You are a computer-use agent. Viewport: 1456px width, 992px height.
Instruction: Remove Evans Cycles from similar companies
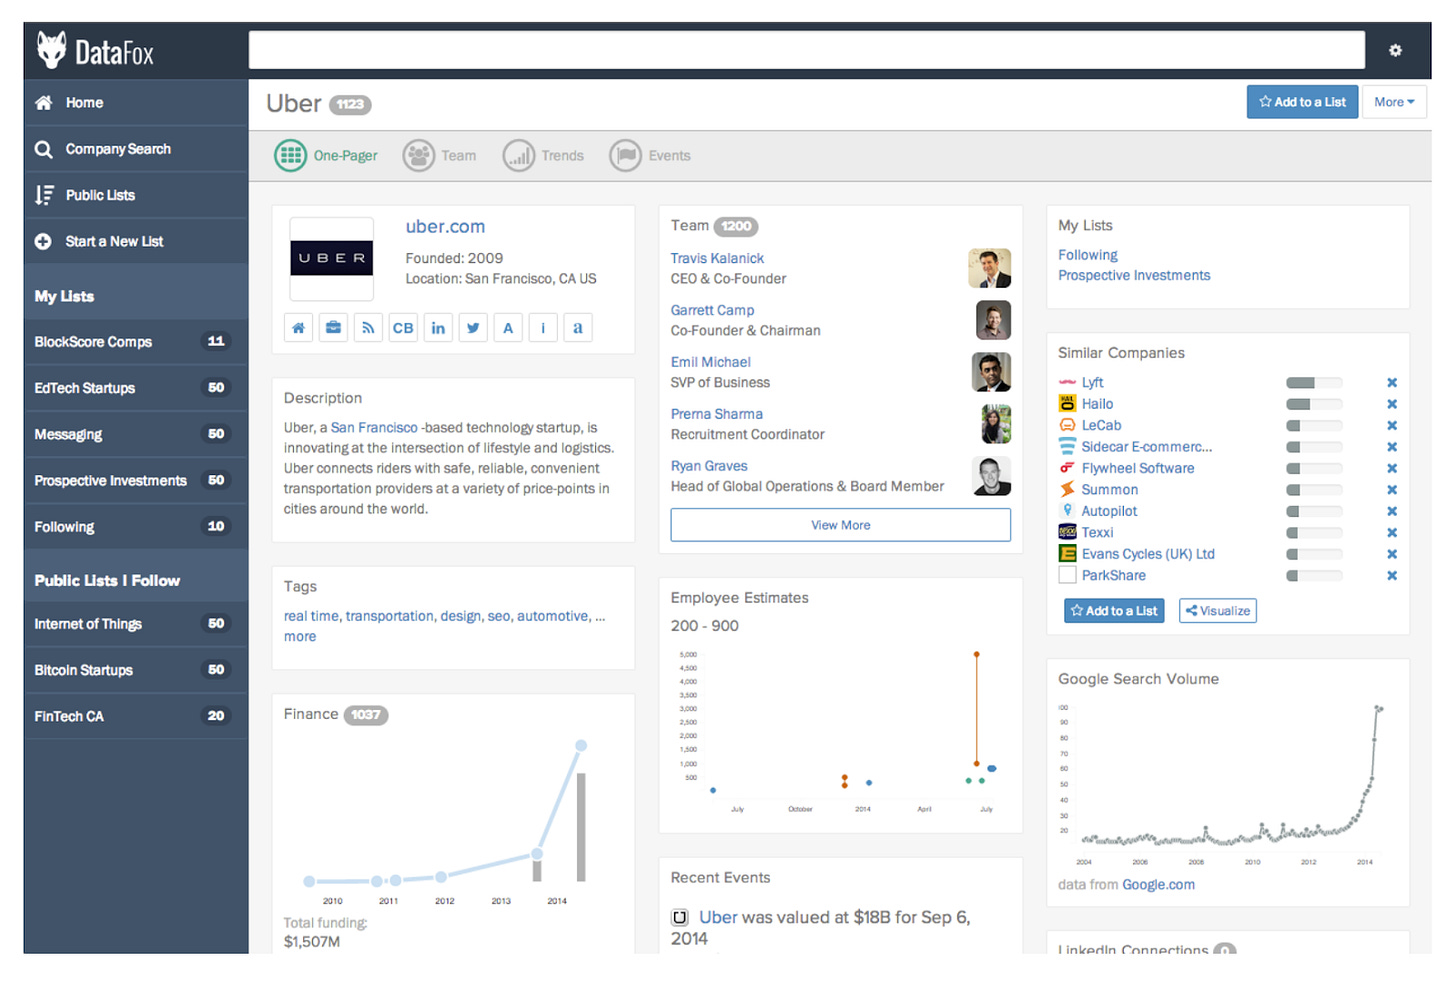point(1391,554)
